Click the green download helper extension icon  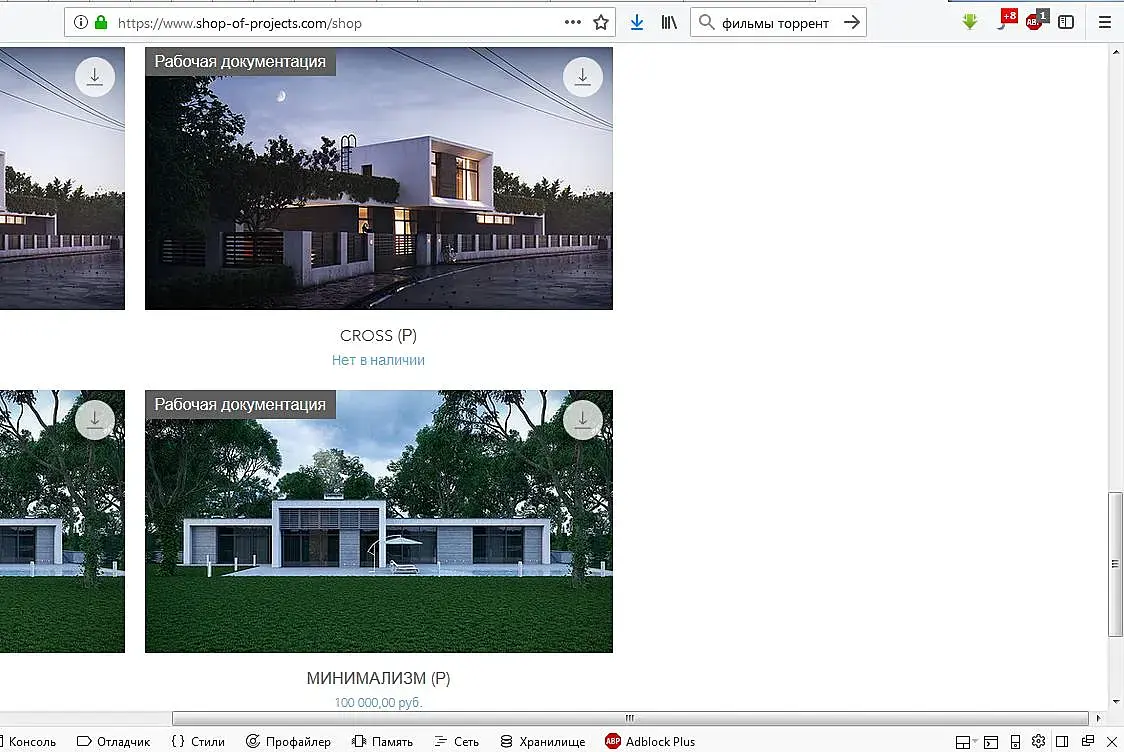coord(970,22)
